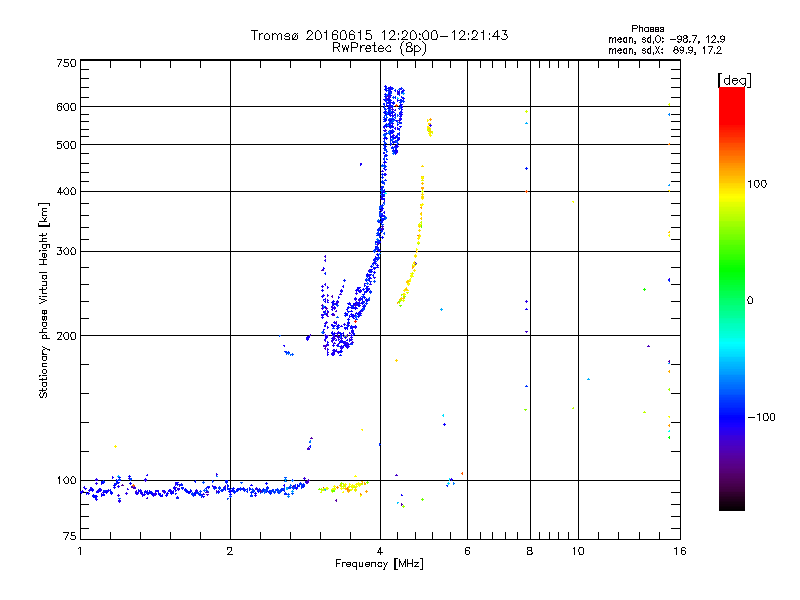Click colorbar tick label '-100'
Viewport: 800px width, 600px height.
[x=761, y=417]
